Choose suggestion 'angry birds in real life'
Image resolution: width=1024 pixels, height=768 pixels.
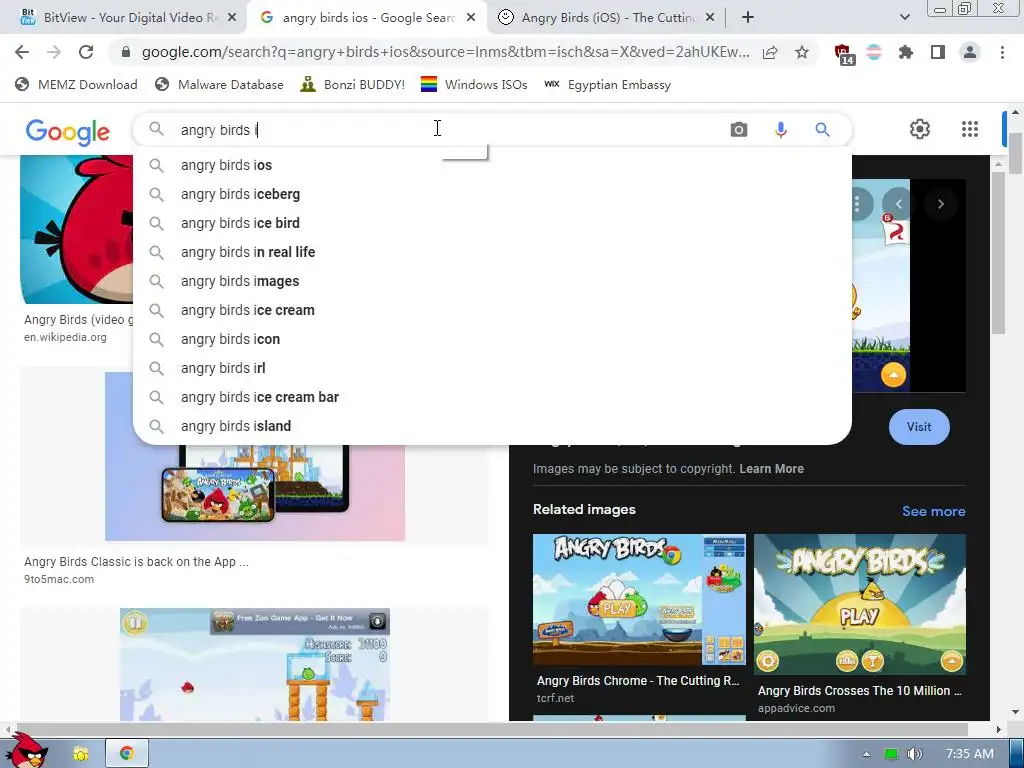point(492,252)
